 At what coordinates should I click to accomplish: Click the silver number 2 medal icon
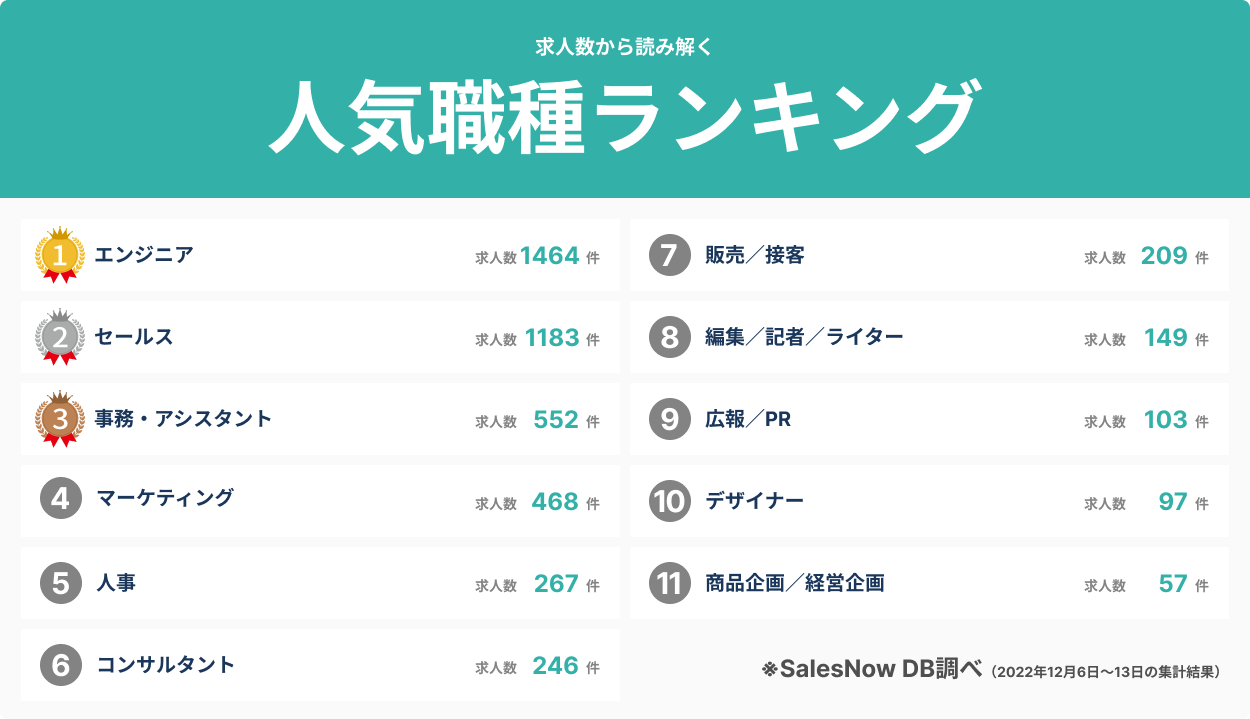click(60, 338)
